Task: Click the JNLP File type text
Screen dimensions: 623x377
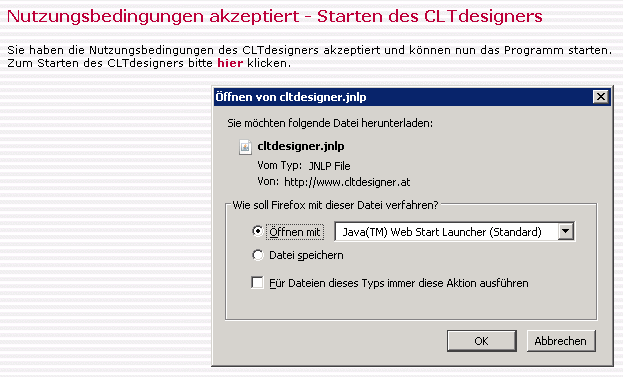Action: (x=329, y=166)
